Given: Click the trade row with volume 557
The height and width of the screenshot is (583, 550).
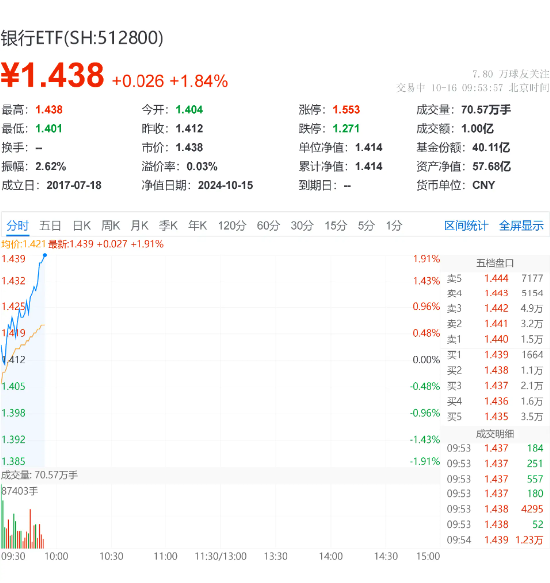Looking at the screenshot, I should (x=495, y=479).
